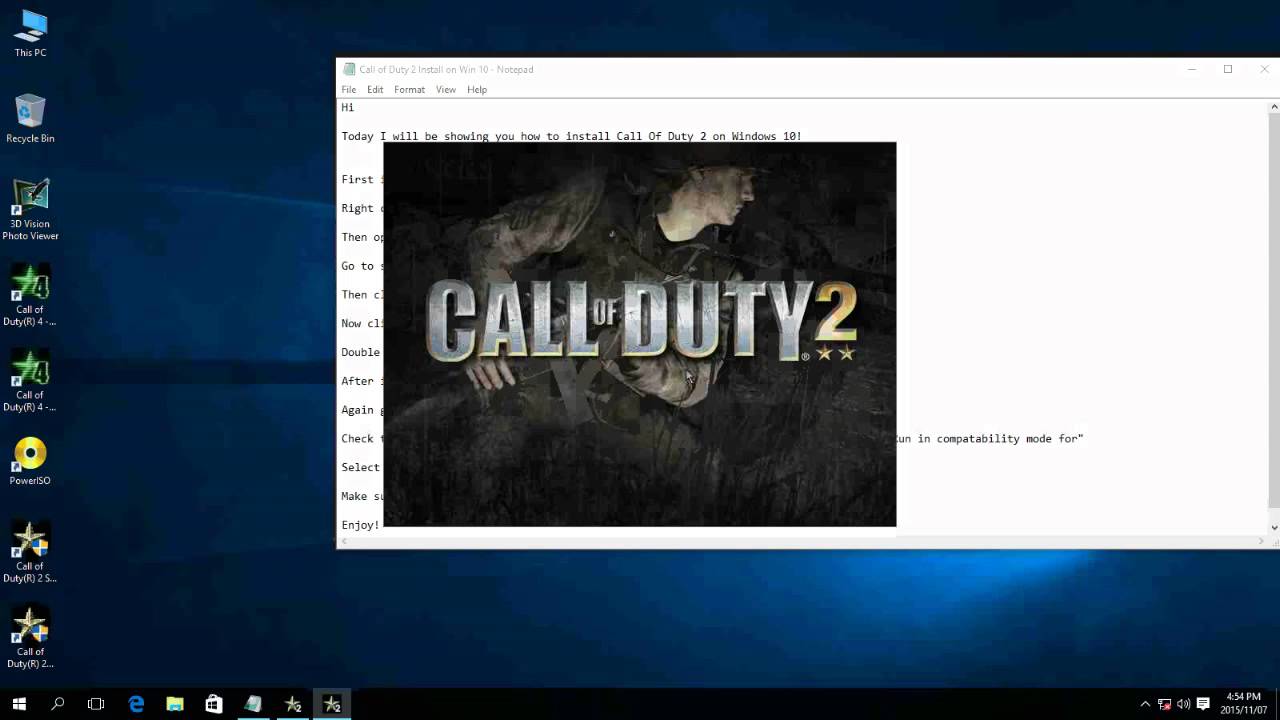The height and width of the screenshot is (720, 1280).
Task: Select the highlighted Call of Duty 2 taskbar icon
Action: point(332,704)
